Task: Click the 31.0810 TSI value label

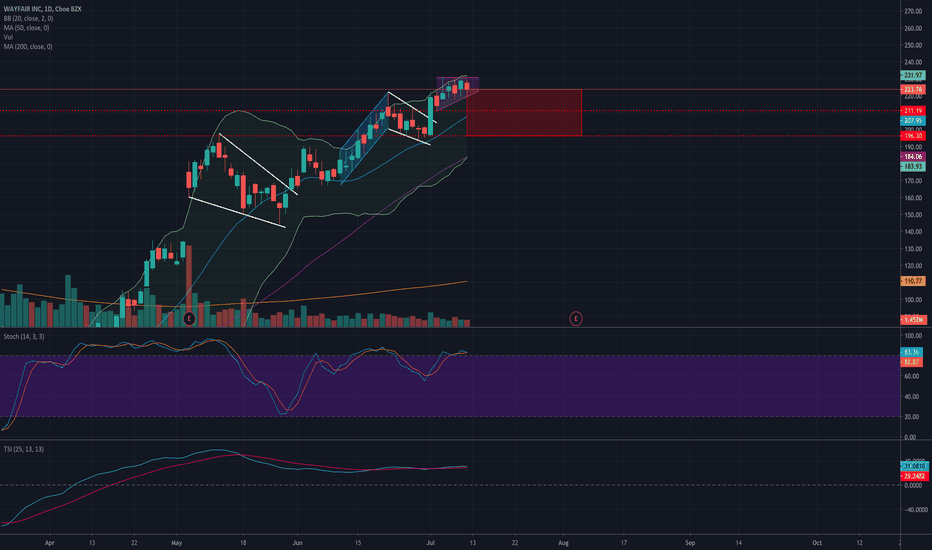Action: [x=914, y=467]
